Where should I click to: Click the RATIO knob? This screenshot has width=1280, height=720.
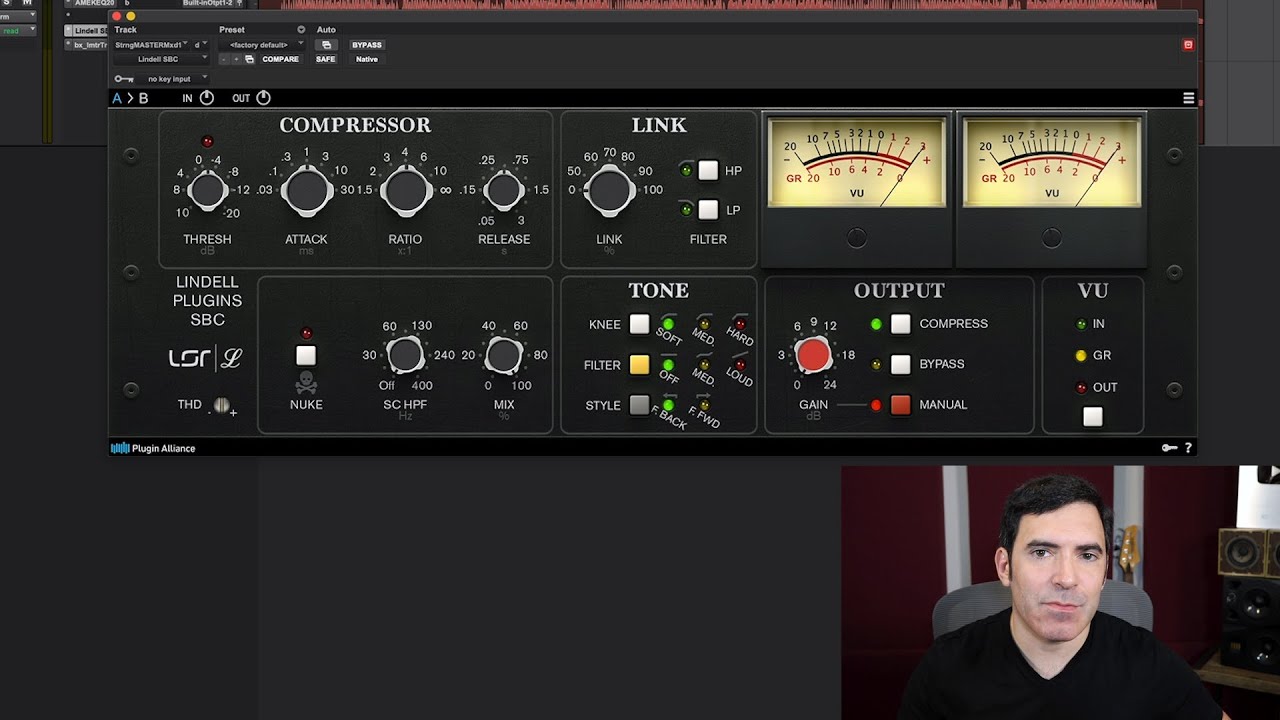click(405, 191)
